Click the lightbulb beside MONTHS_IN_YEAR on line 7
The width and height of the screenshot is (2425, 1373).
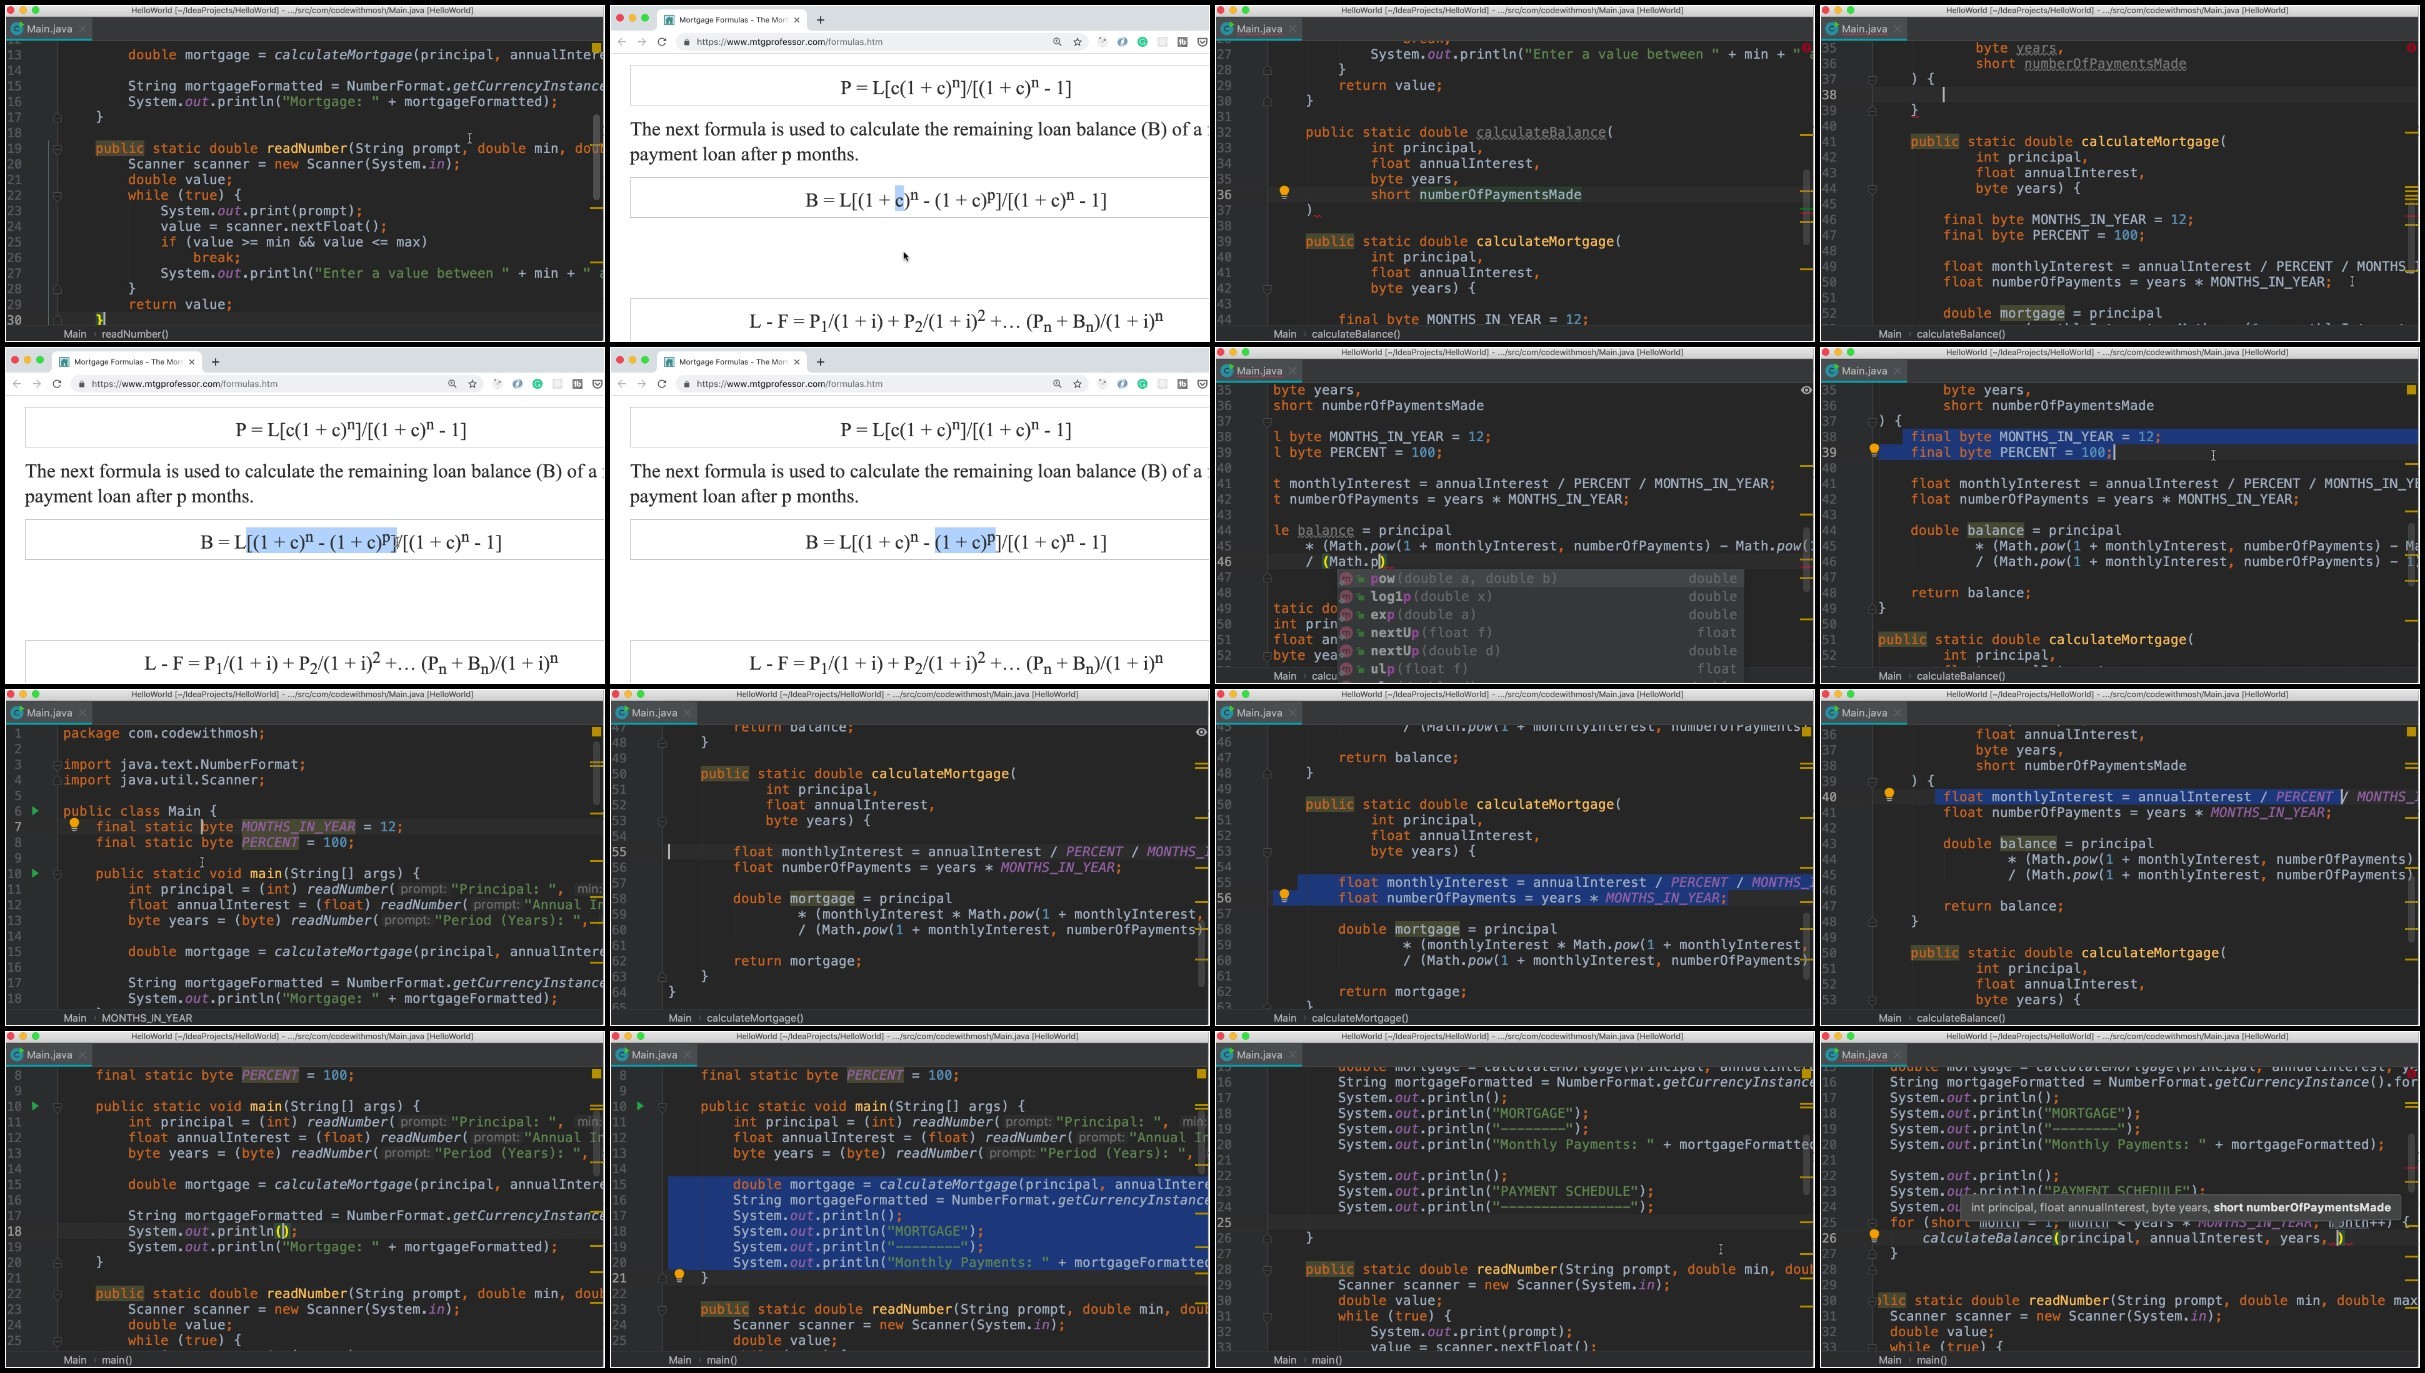click(74, 825)
